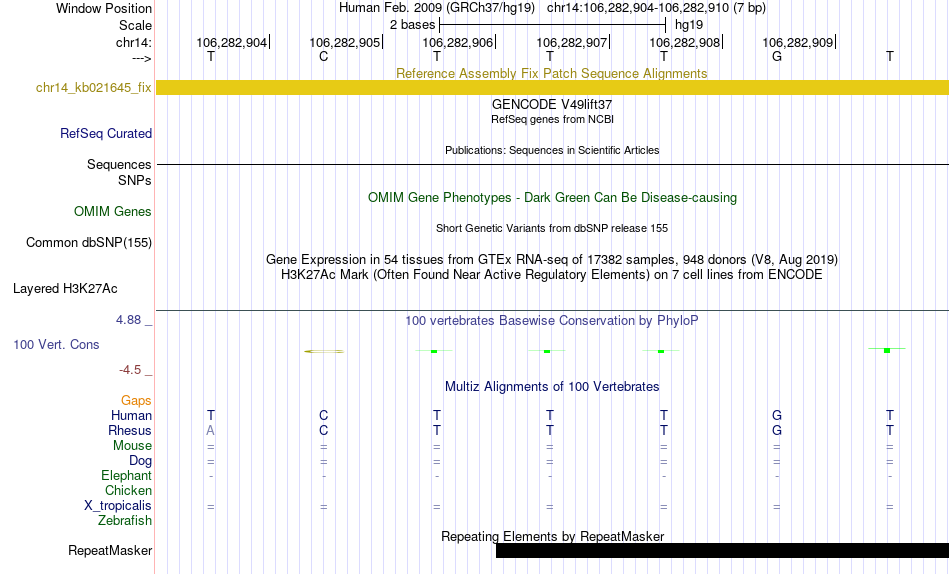
Task: Click Repeating Elements by RepeatMasker title
Action: coord(552,536)
